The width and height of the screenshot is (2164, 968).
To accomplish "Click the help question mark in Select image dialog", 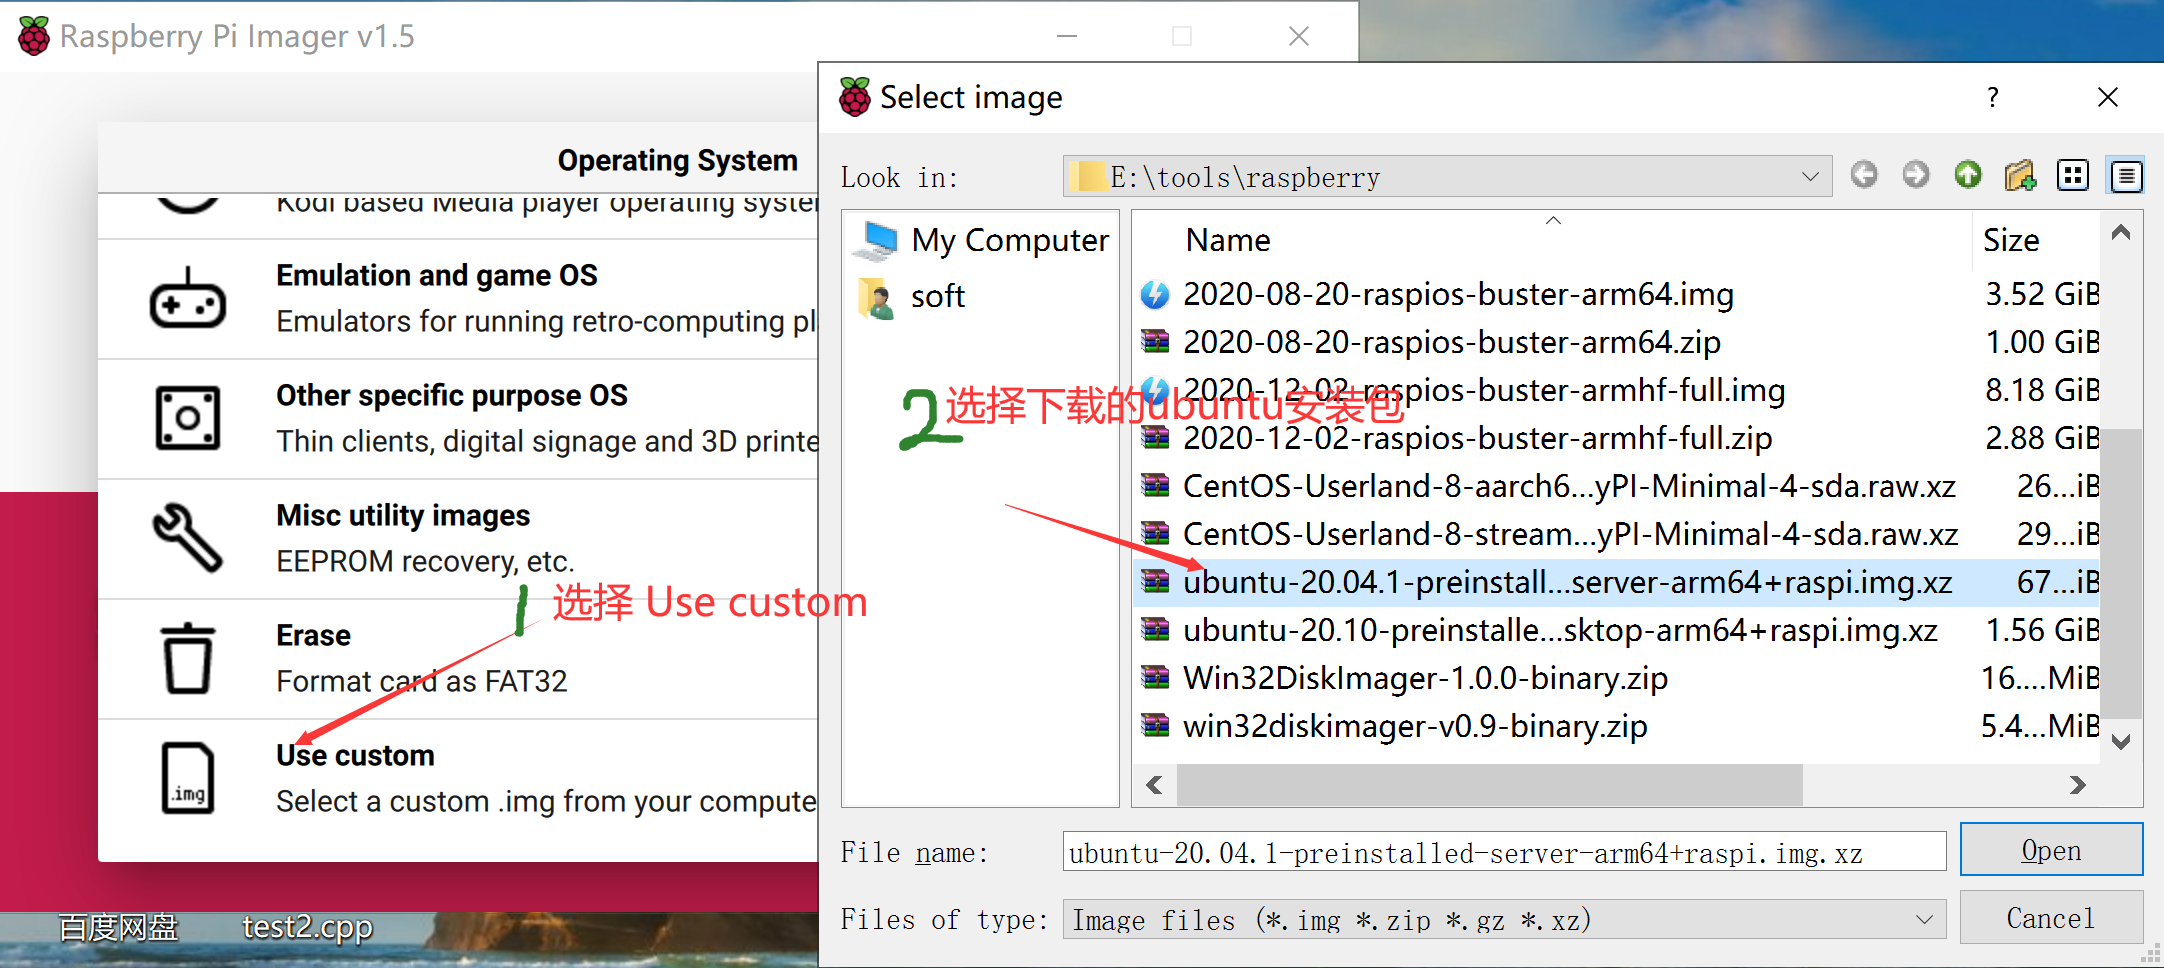I will click(x=1993, y=97).
